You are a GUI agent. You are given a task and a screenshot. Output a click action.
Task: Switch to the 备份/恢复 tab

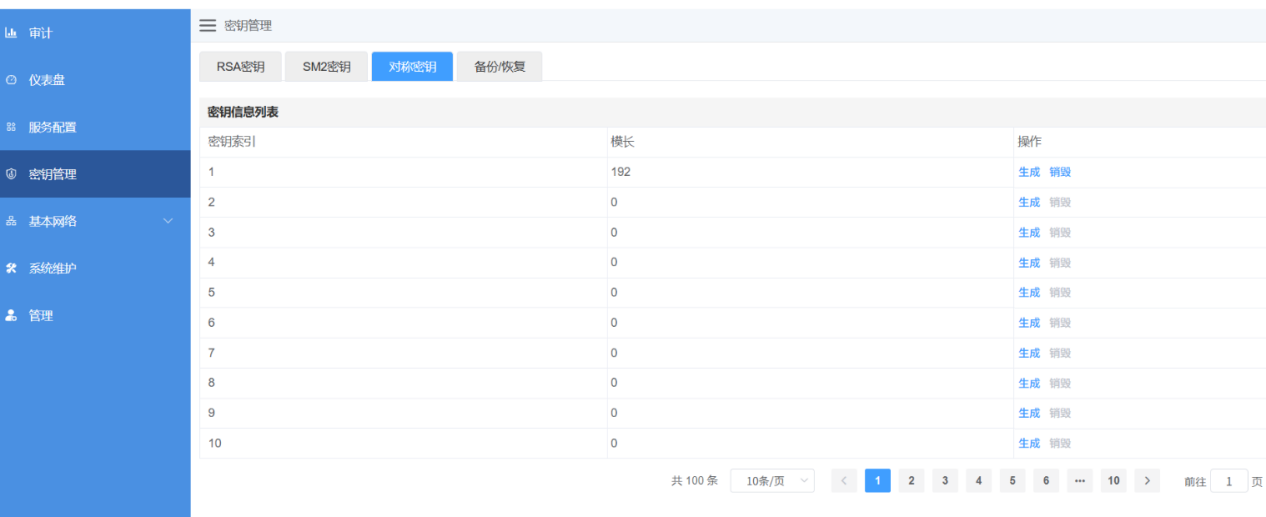[x=500, y=67]
